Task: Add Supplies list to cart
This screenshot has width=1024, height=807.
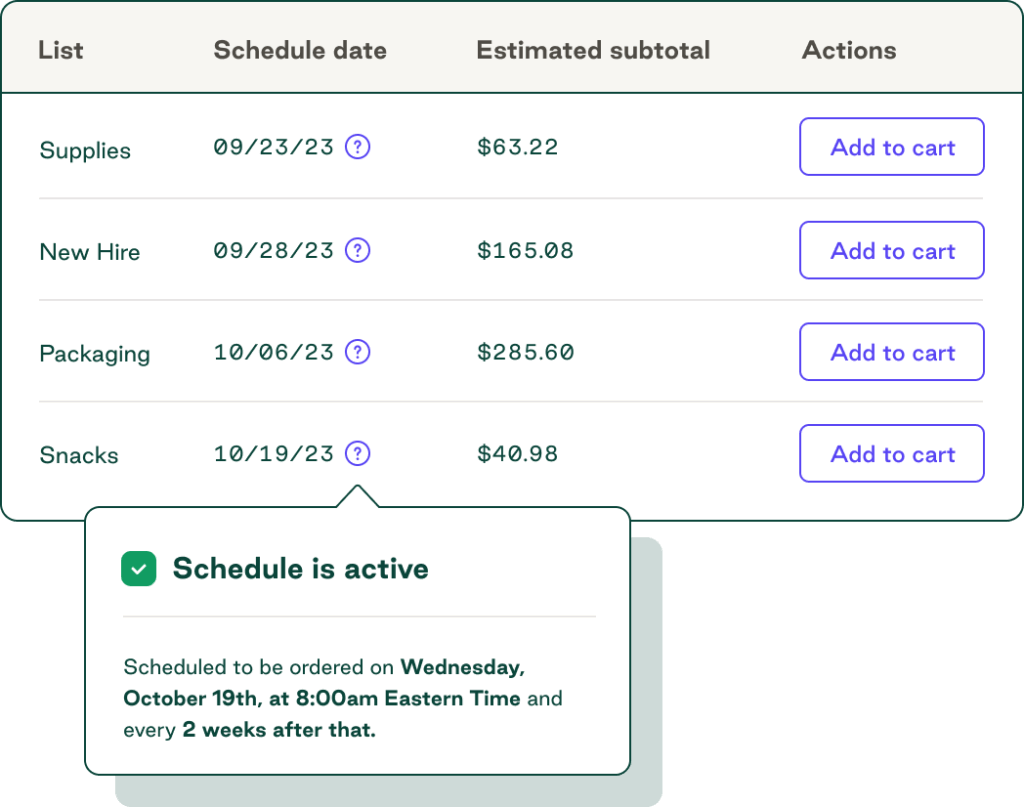Action: [x=891, y=146]
